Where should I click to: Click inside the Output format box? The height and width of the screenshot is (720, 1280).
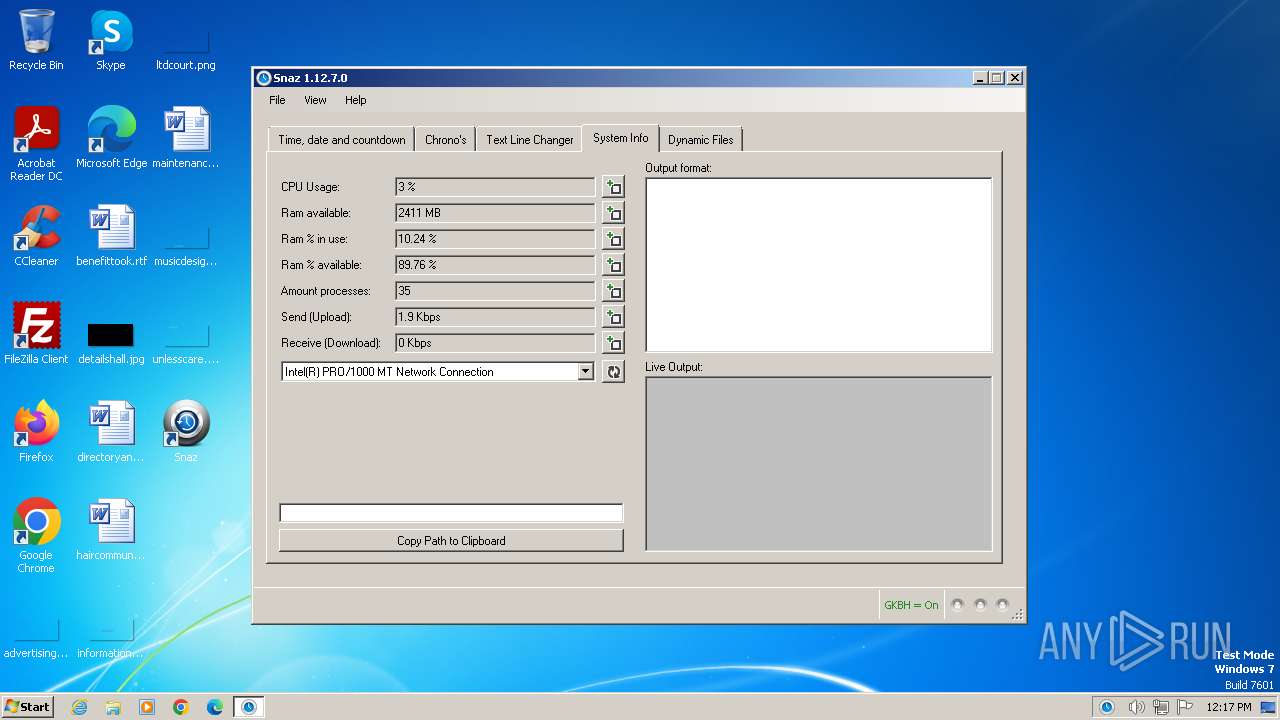pyautogui.click(x=819, y=265)
